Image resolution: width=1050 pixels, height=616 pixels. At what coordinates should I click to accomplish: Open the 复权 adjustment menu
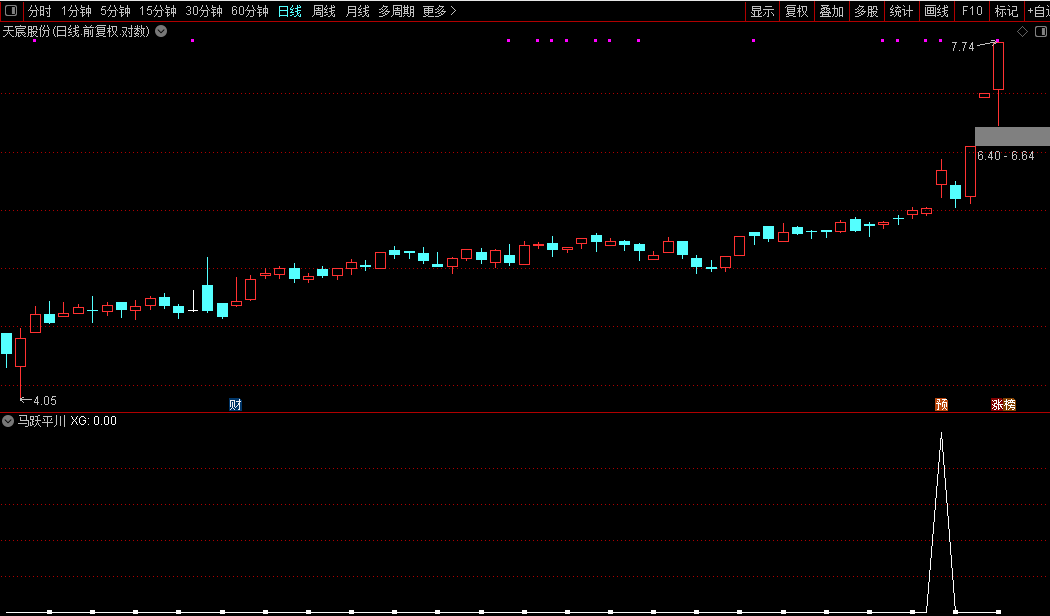coord(797,11)
